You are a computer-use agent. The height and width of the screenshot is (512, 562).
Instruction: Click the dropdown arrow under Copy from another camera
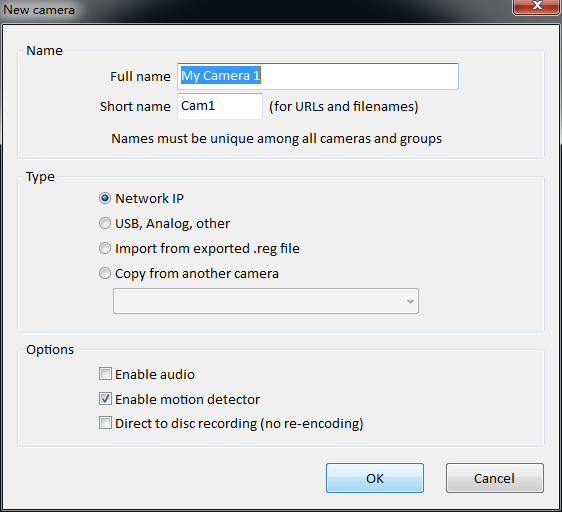click(x=410, y=302)
